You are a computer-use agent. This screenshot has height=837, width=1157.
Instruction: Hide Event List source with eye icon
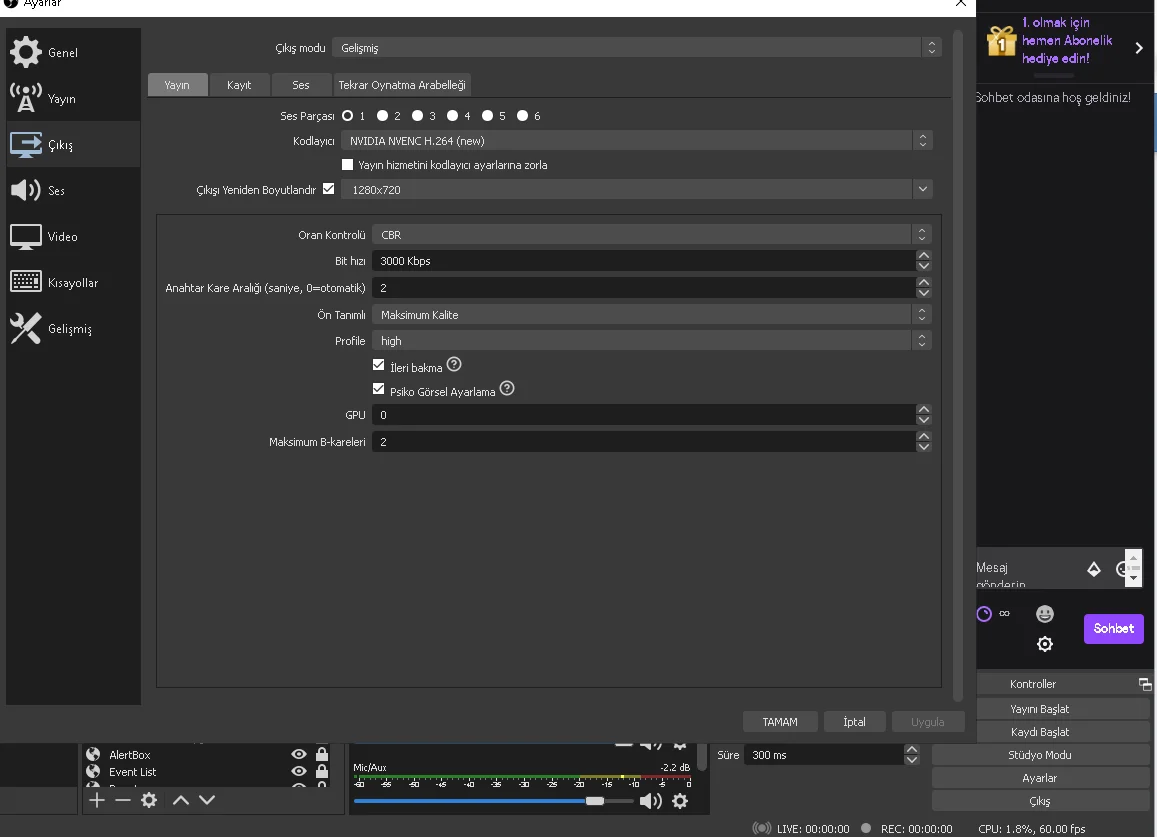(299, 771)
